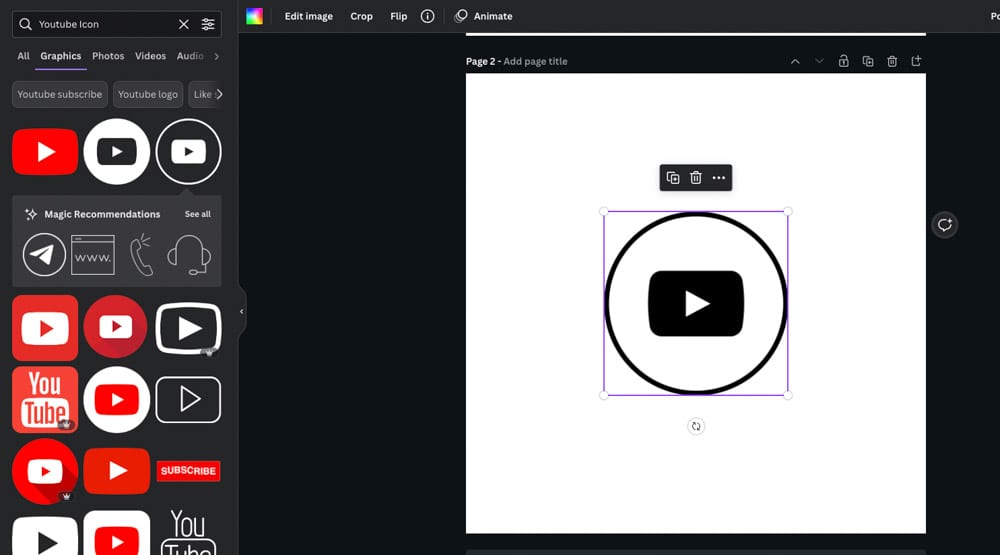Viewport: 1000px width, 555px height.
Task: Add the www browser window icon
Action: click(93, 255)
